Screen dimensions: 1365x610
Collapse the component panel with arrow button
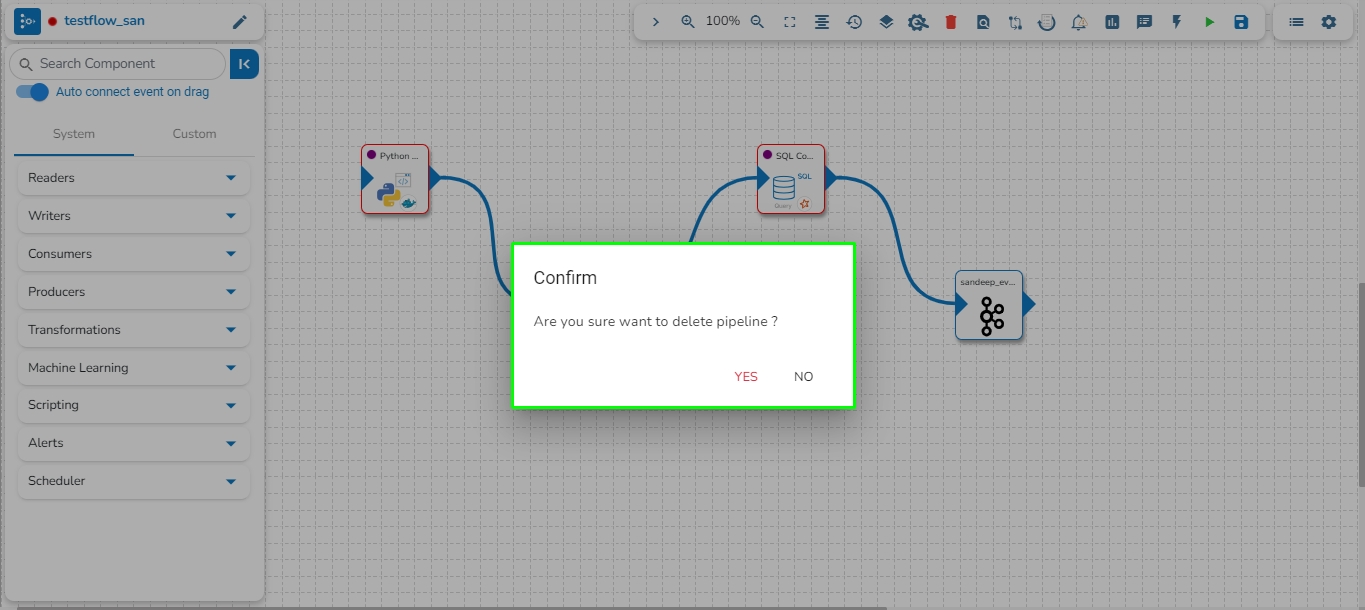244,64
